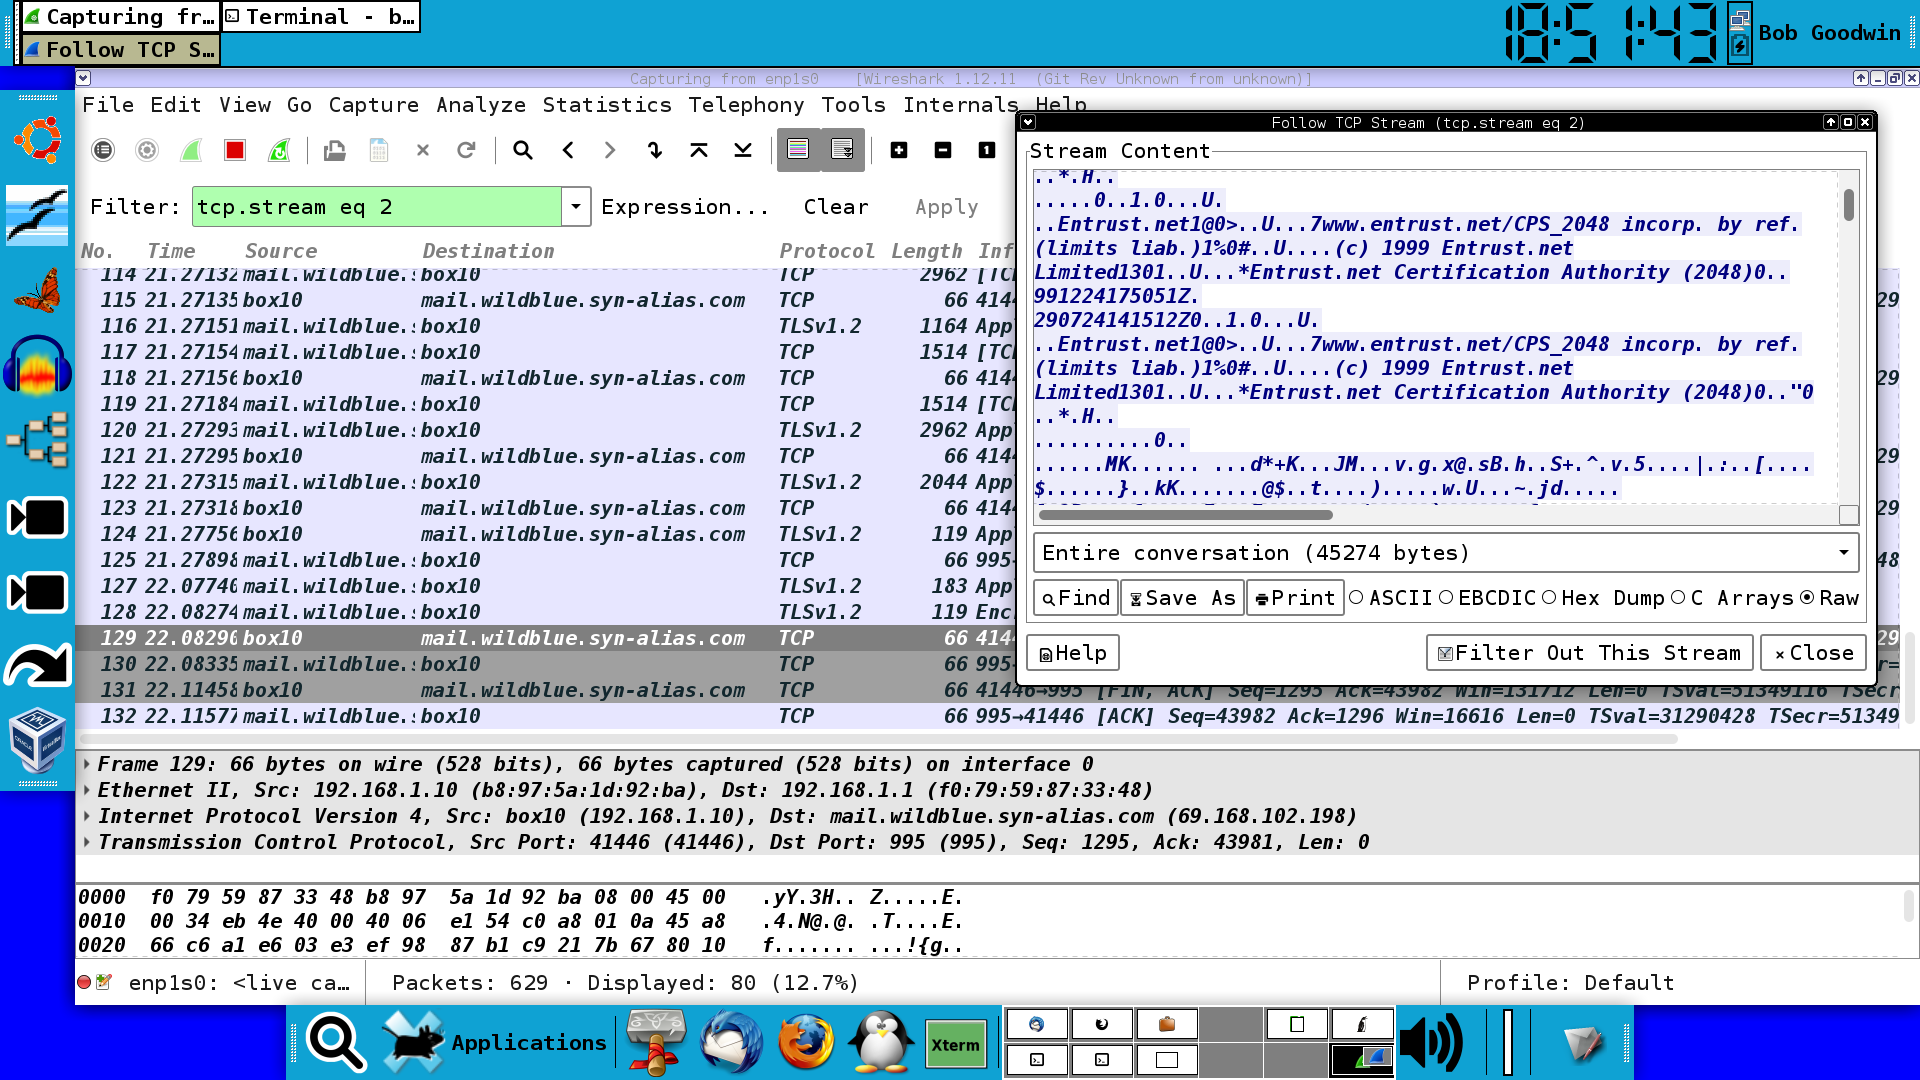Click Help button in stream dialog
Screen dimensions: 1920x1080
(x=1073, y=653)
